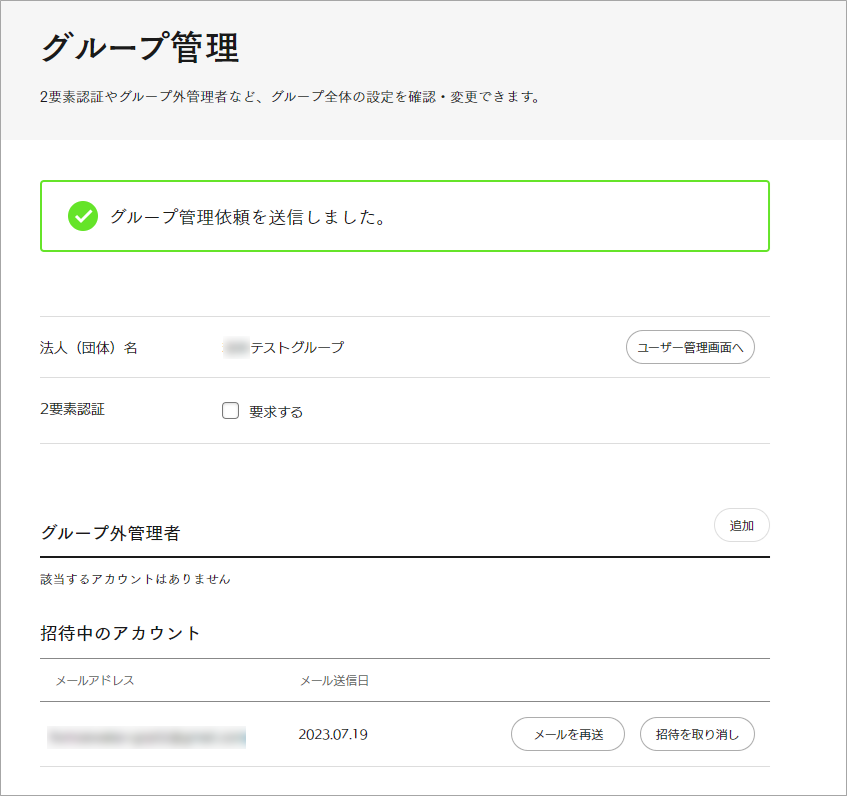Select the blurred invited email address
The image size is (847, 796).
[x=147, y=736]
